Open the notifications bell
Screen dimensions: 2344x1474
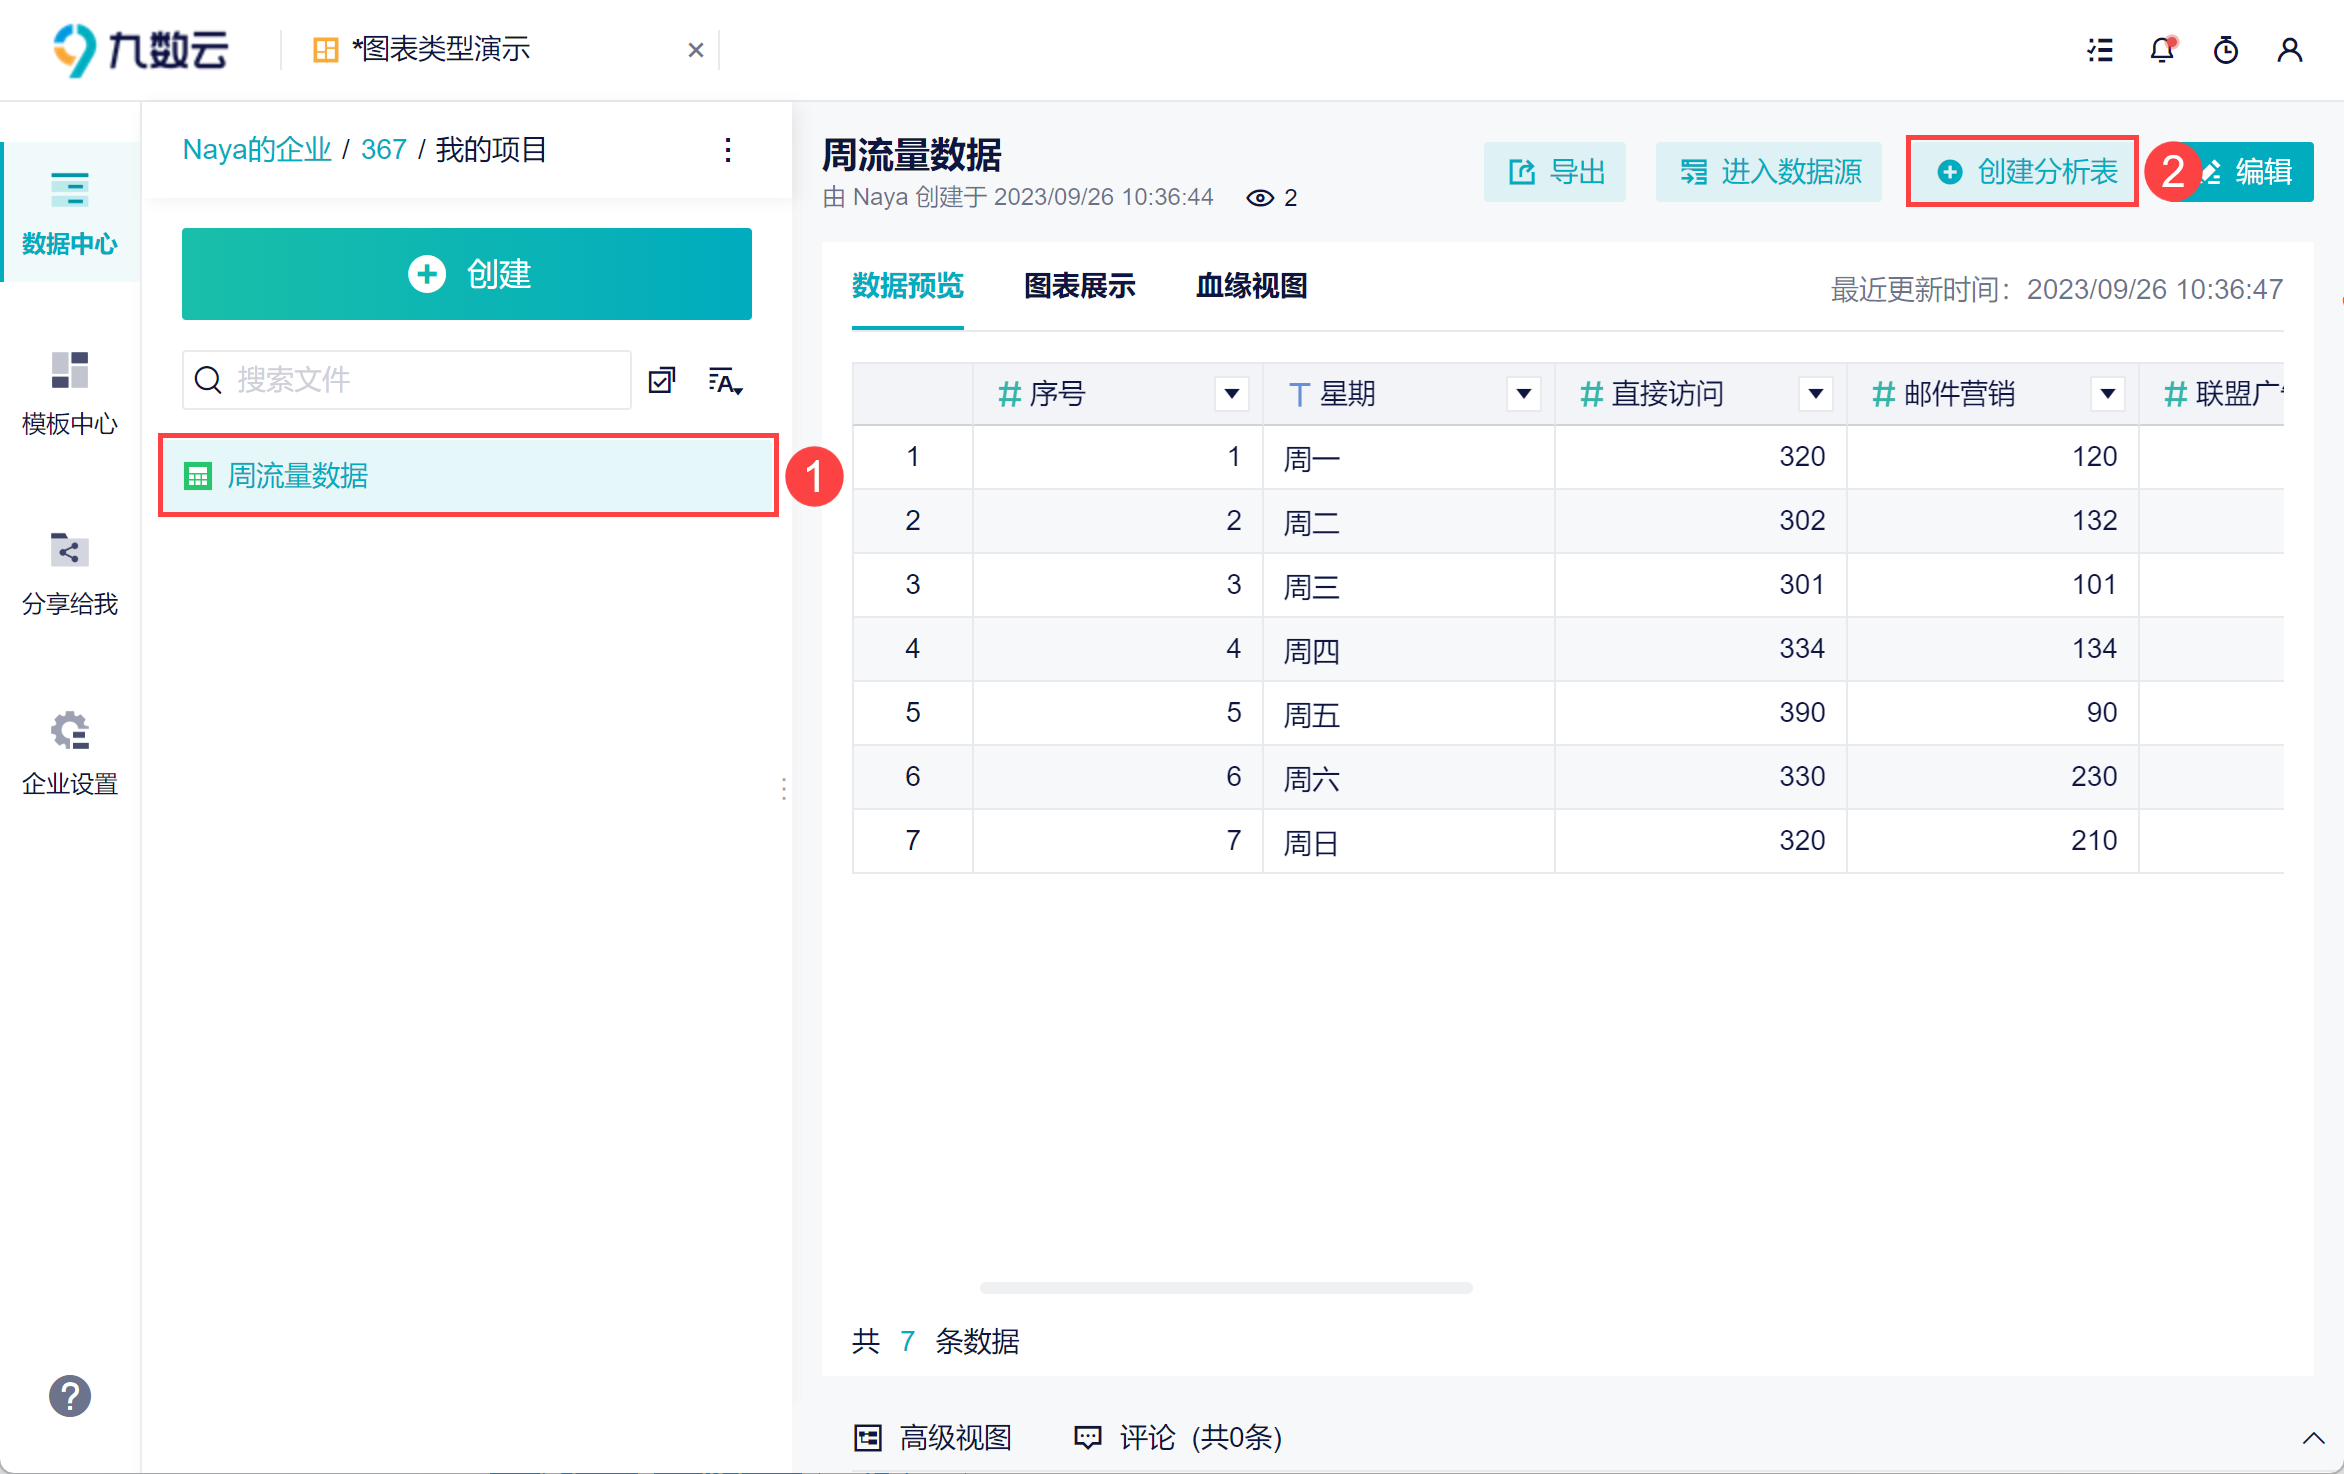coord(2162,50)
